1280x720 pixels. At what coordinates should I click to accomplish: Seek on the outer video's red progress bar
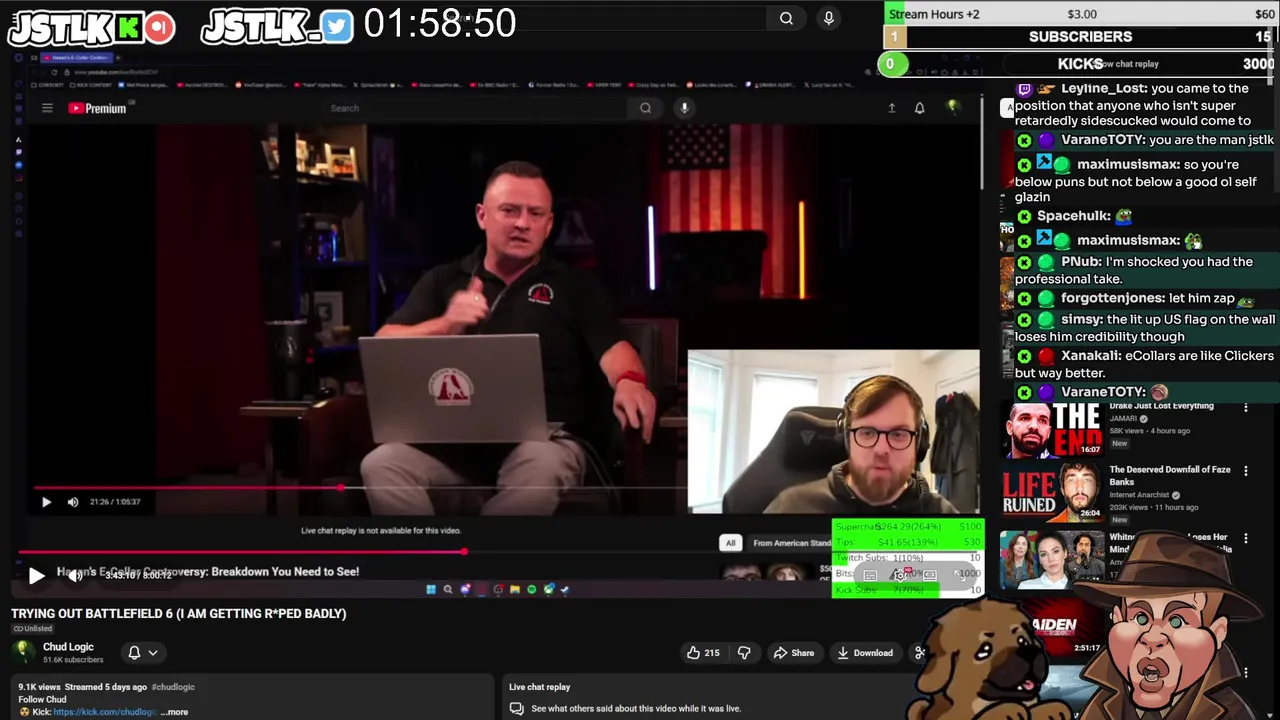click(241, 551)
